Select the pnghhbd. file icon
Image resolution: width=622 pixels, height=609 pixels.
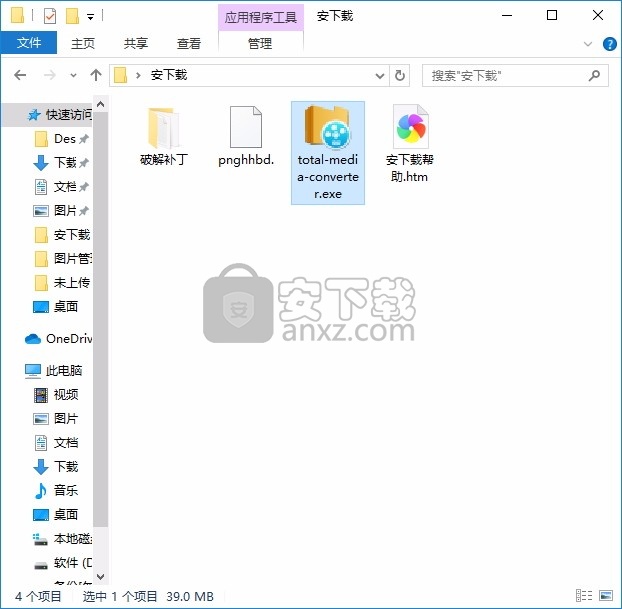click(246, 127)
